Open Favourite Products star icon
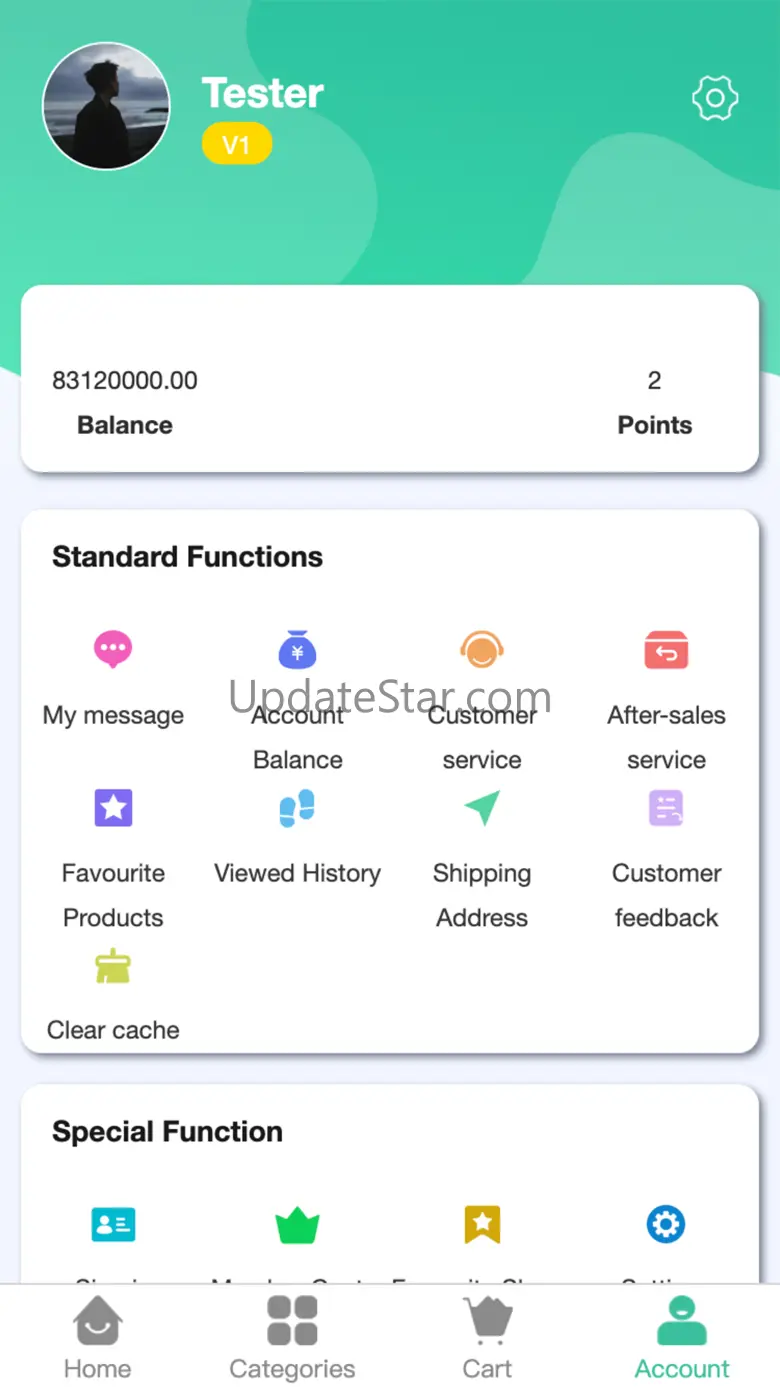780x1387 pixels. (x=113, y=808)
